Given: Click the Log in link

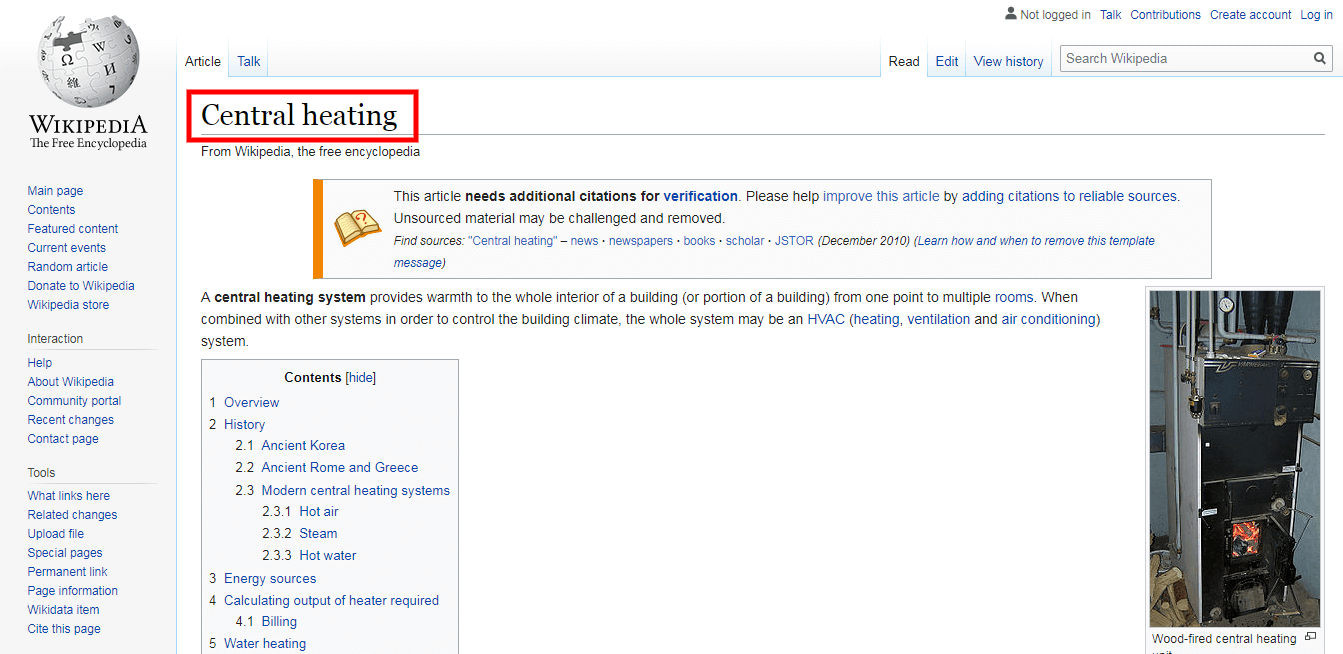Looking at the screenshot, I should (1316, 15).
